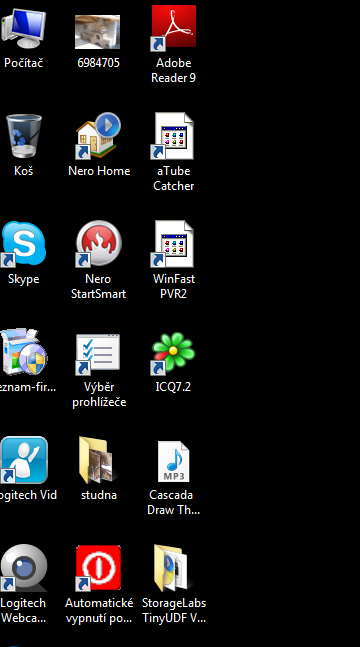Click the 'ICQ7.2' text label
Image resolution: width=360 pixels, height=647 pixels.
[x=173, y=387]
